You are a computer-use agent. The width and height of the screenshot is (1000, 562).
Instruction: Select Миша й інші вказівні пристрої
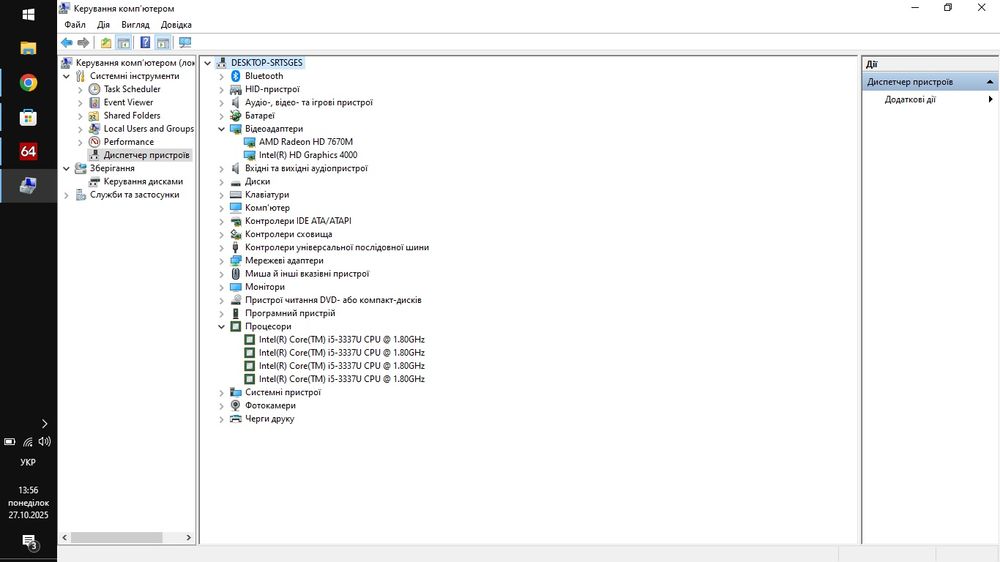click(x=307, y=274)
